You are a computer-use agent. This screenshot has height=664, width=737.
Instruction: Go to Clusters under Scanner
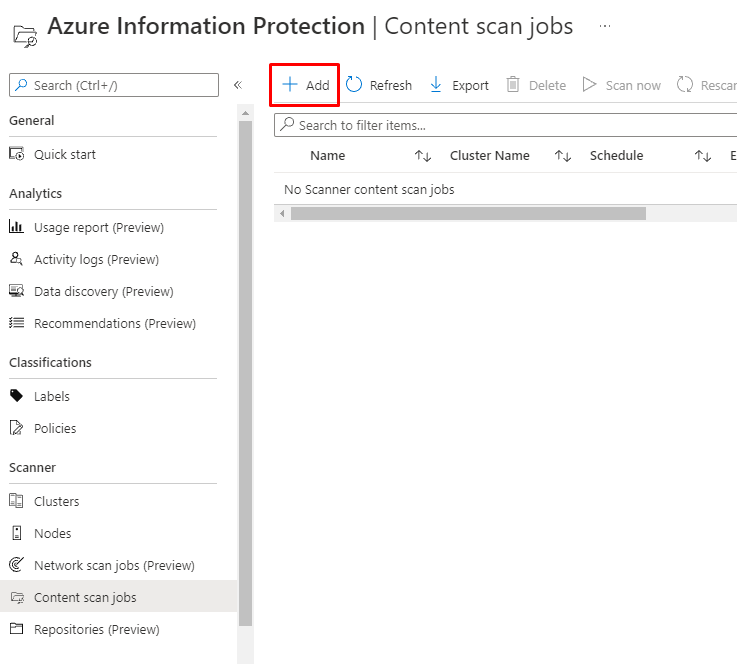(56, 501)
